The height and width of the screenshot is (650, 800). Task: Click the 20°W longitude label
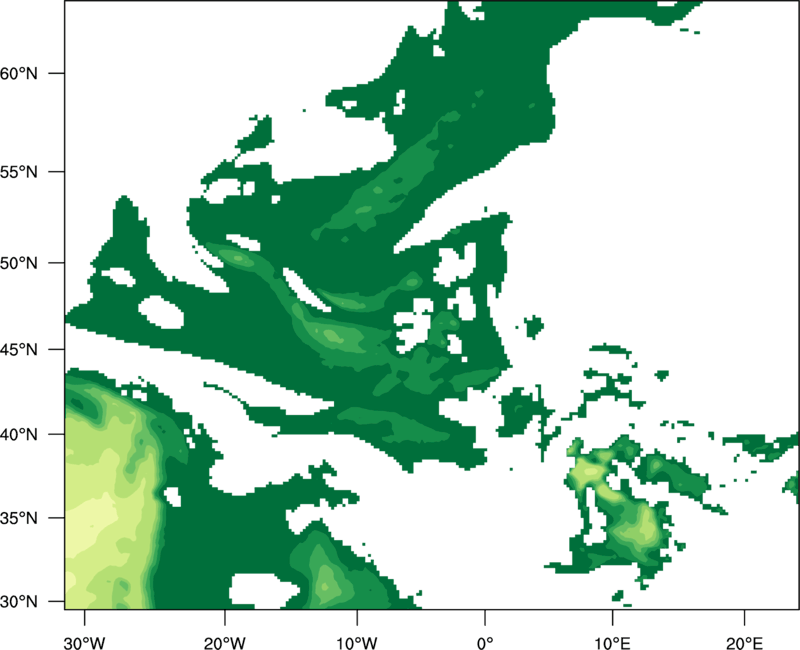point(225,643)
